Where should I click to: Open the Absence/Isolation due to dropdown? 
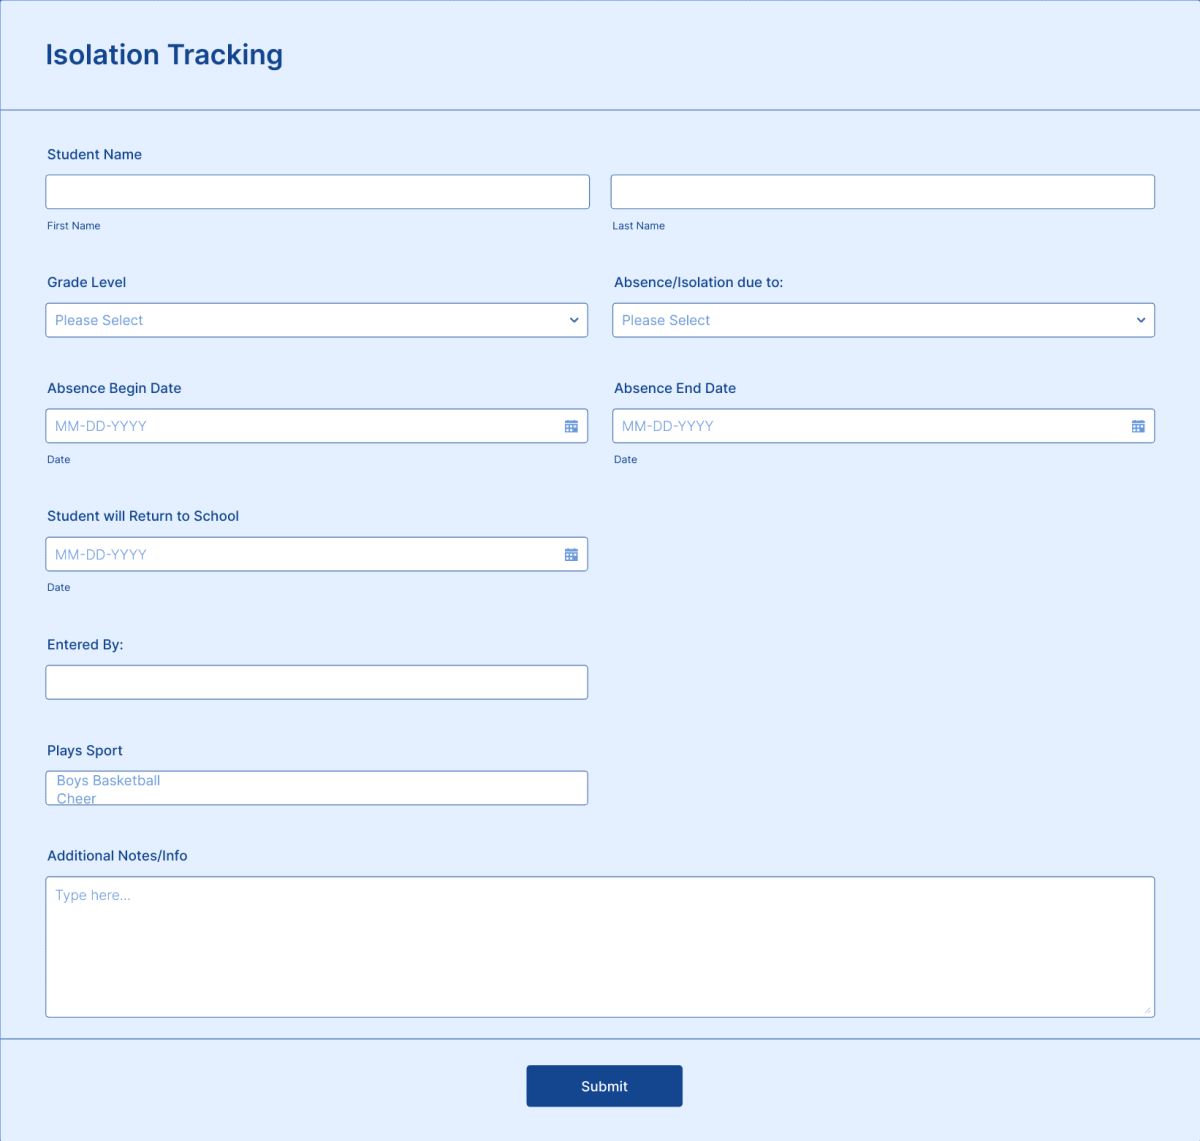coord(883,320)
